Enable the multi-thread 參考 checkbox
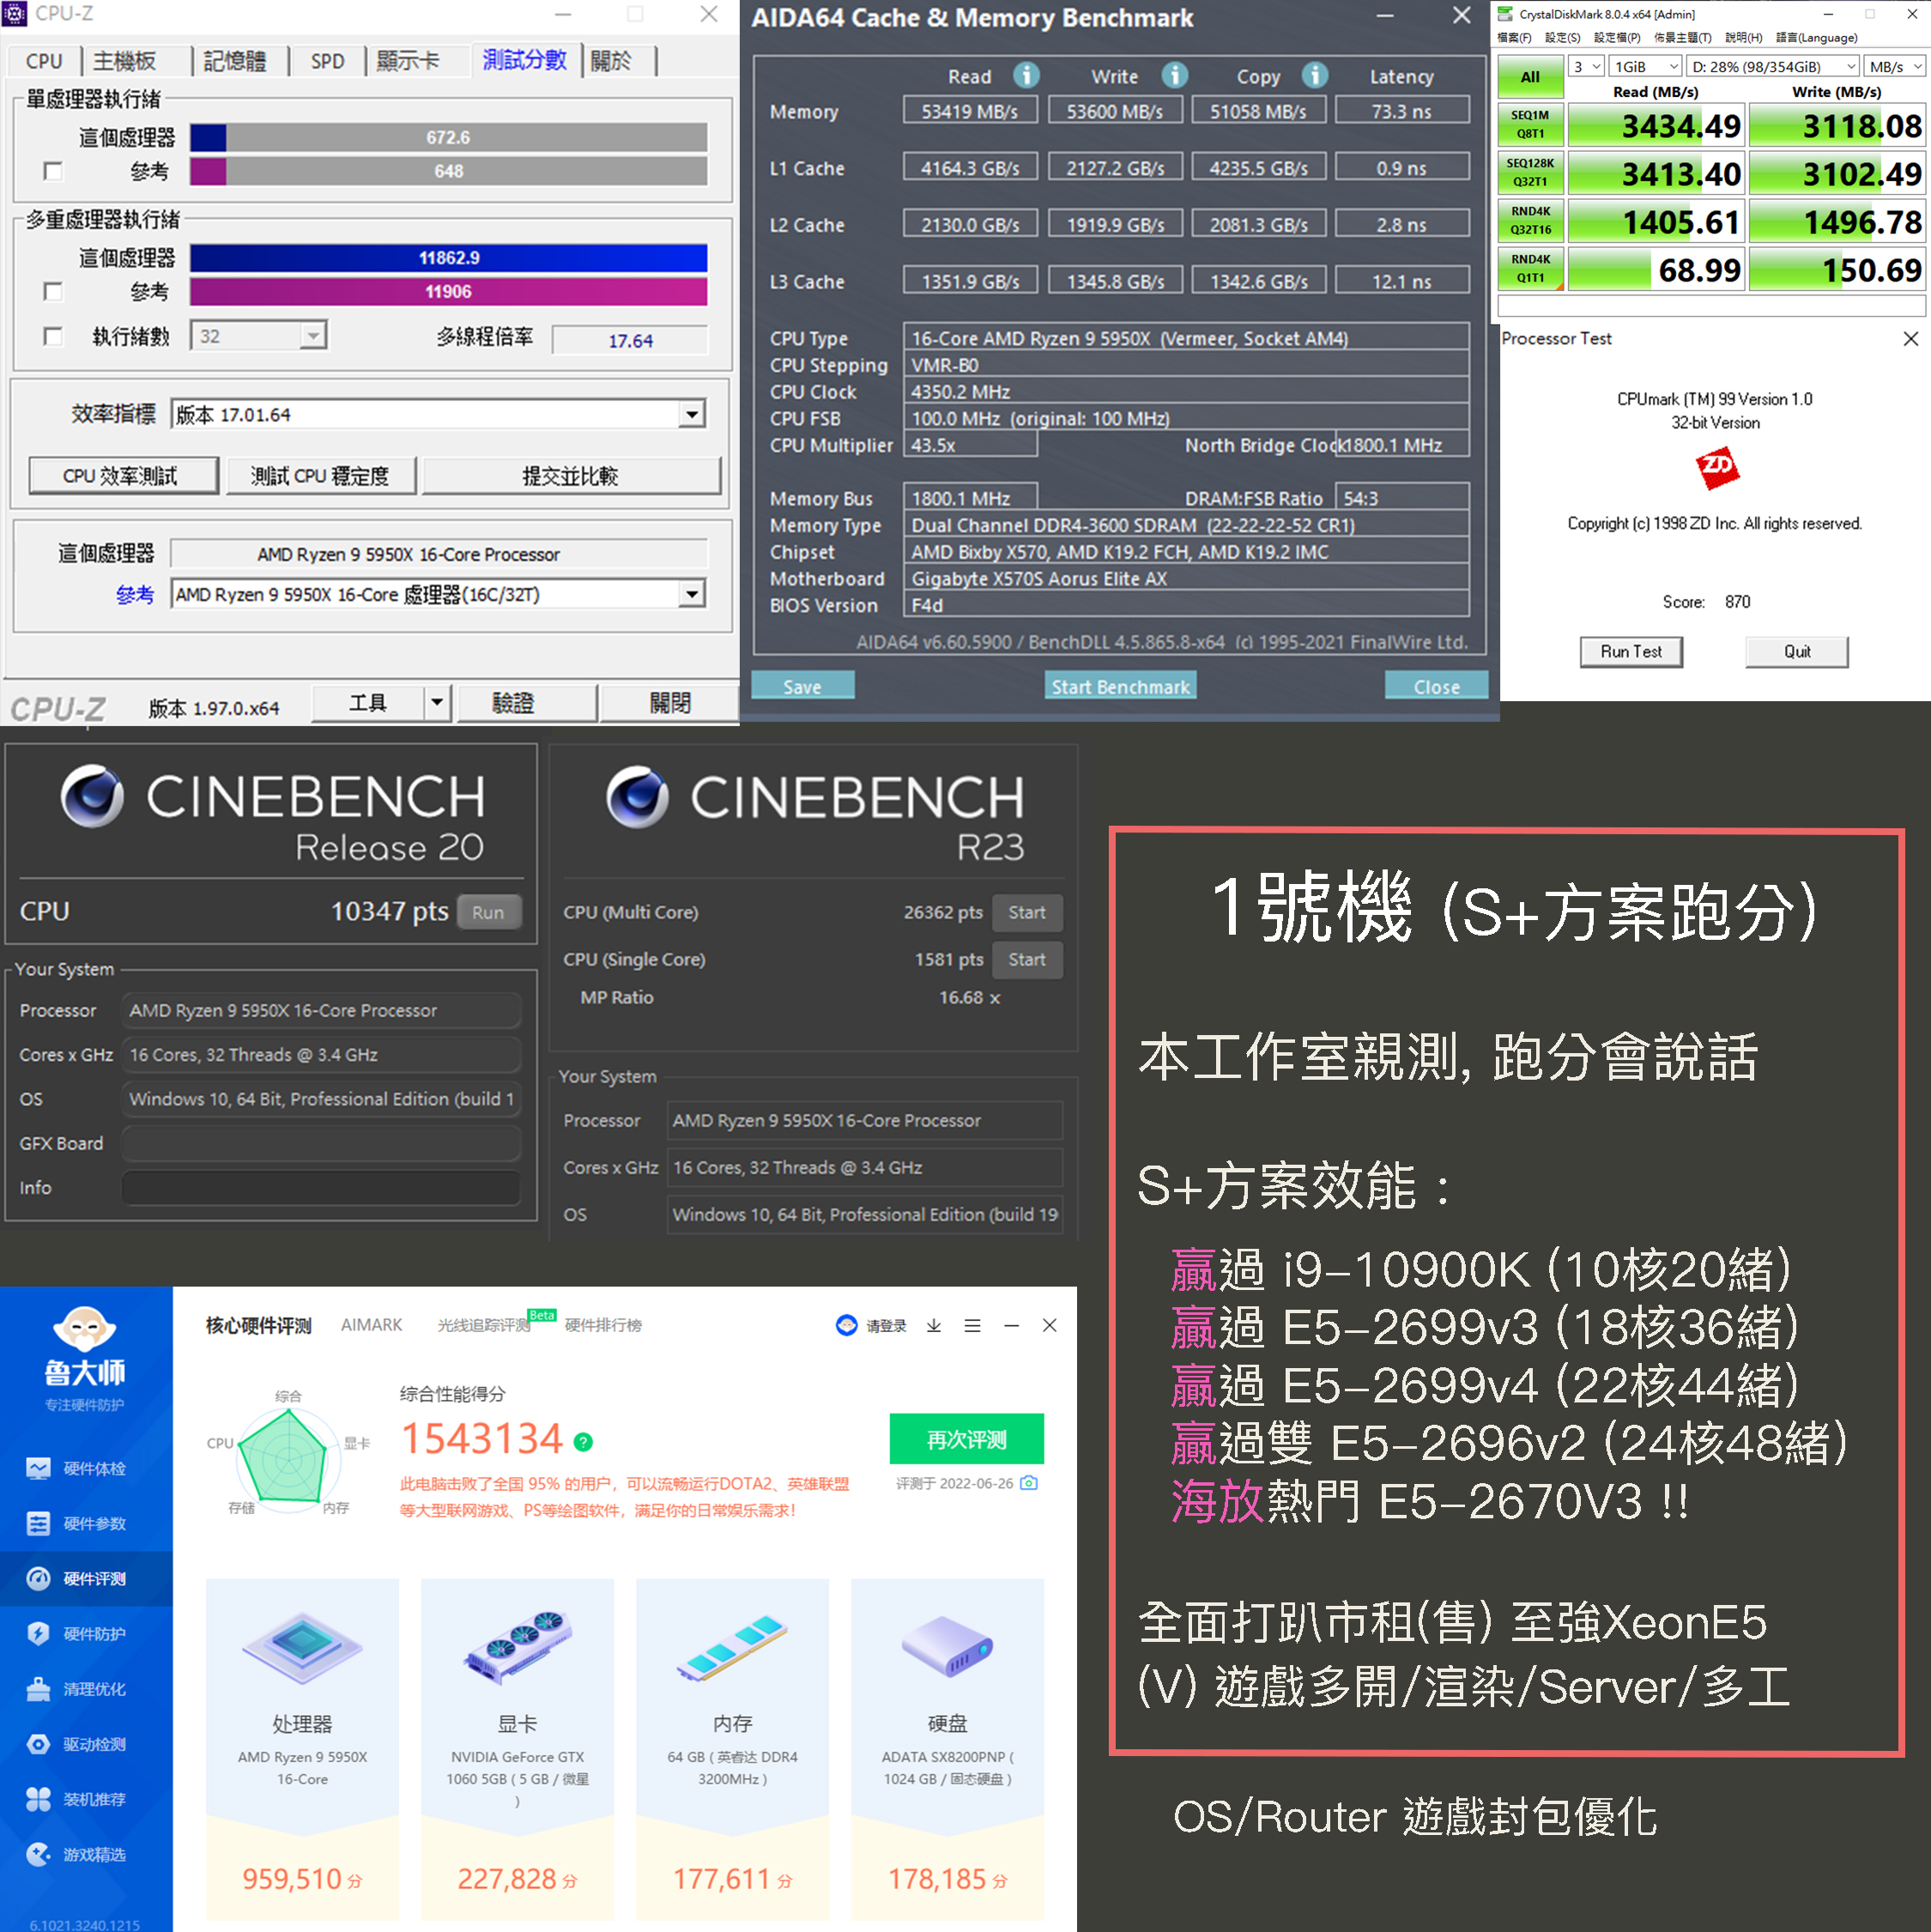Viewport: 1931px width, 1932px height. (53, 292)
